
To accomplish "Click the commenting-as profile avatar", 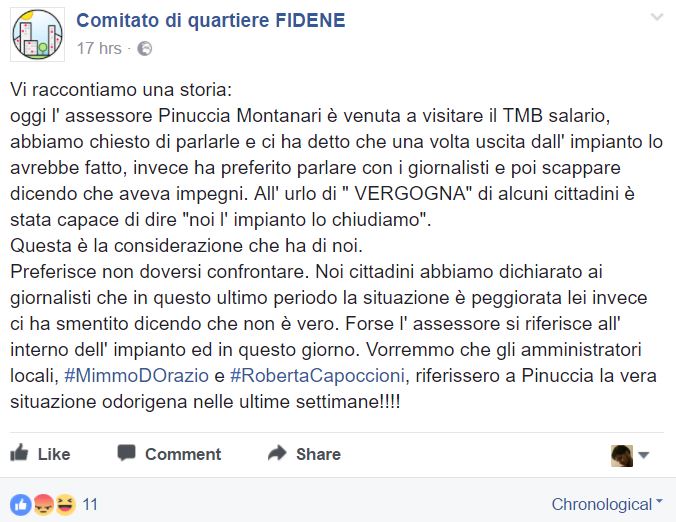I will pyautogui.click(x=622, y=456).
